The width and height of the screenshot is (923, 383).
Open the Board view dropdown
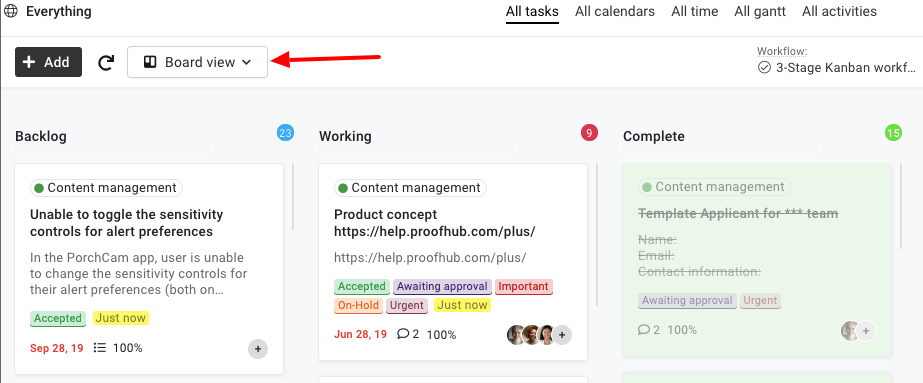click(x=198, y=62)
